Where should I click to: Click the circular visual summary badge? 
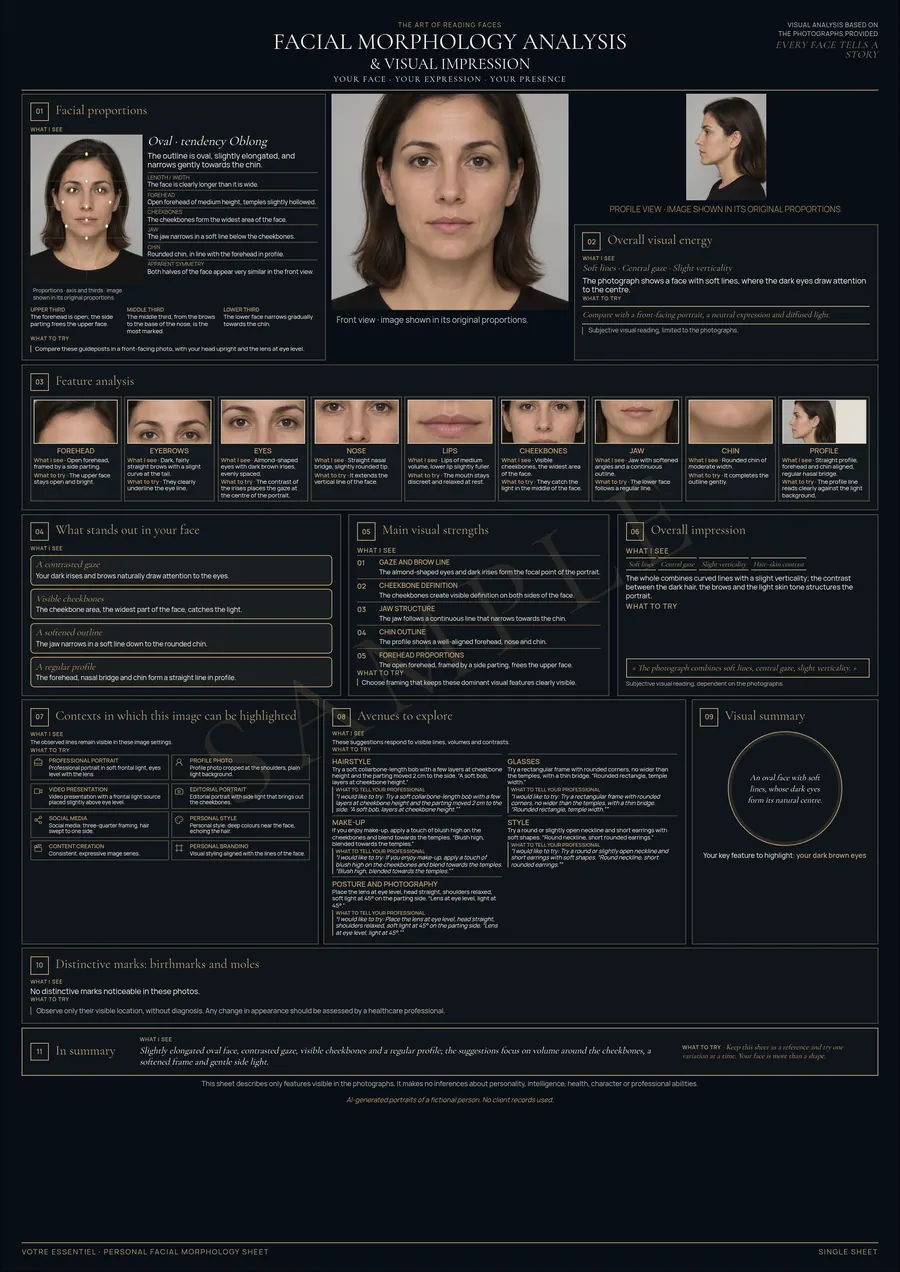[x=785, y=789]
